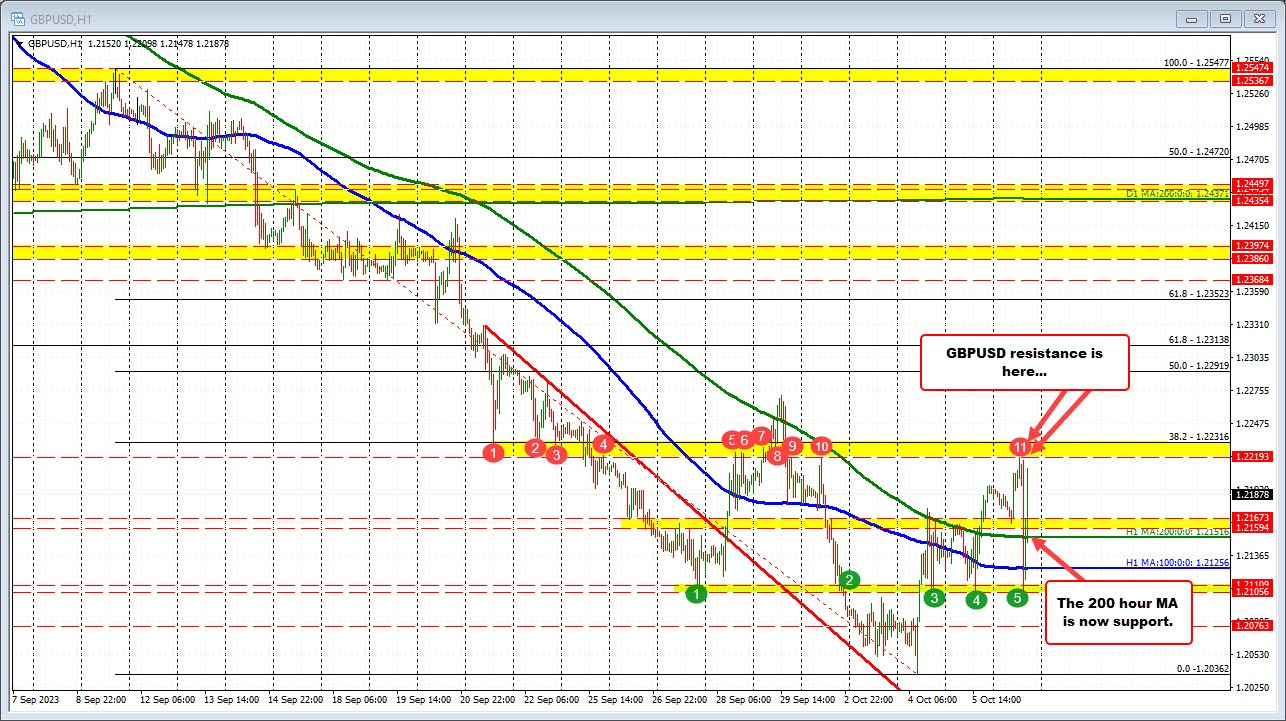
Task: Click the chart icon in the title bar
Action: coord(18,18)
